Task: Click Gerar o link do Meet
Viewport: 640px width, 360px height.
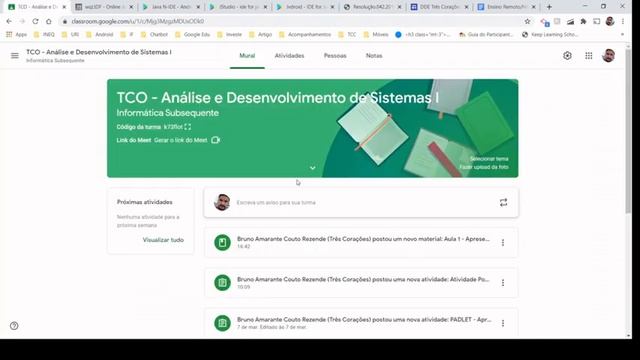Action: 180,140
